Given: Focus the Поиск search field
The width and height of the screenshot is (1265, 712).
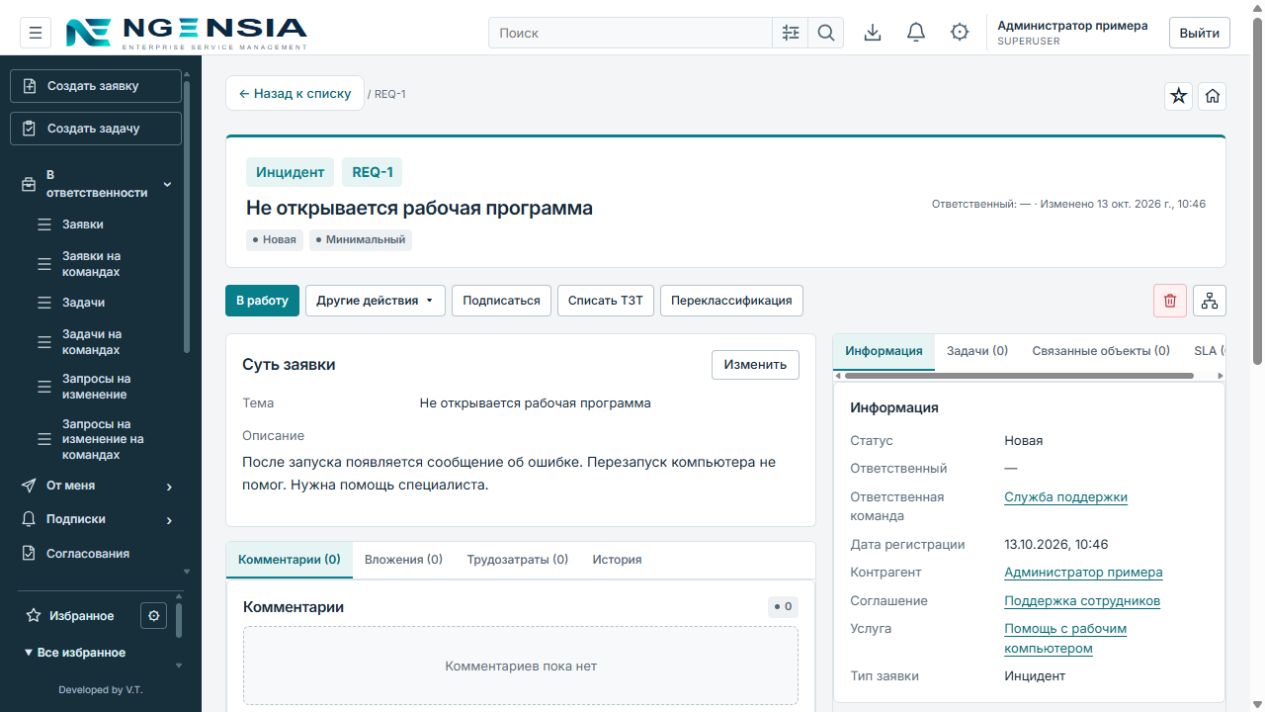Looking at the screenshot, I should pyautogui.click(x=630, y=33).
